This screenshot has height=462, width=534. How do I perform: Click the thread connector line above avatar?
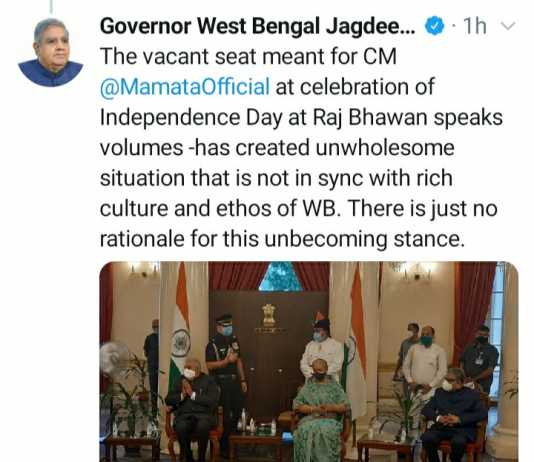(51, 6)
